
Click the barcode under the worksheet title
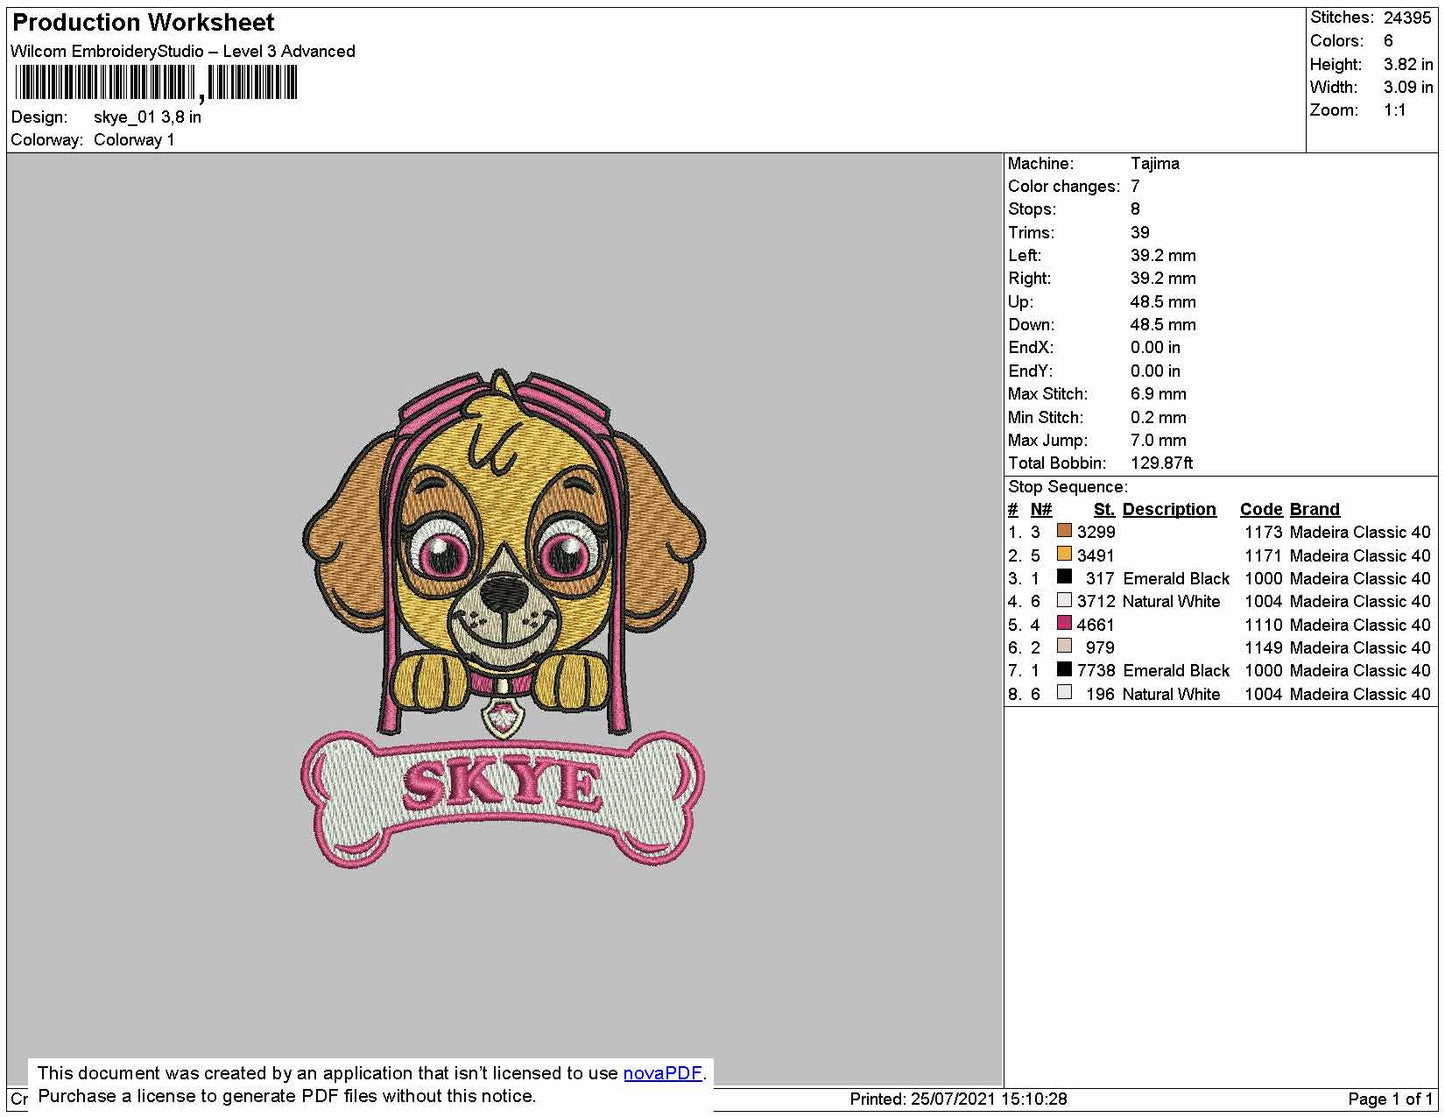pos(156,83)
